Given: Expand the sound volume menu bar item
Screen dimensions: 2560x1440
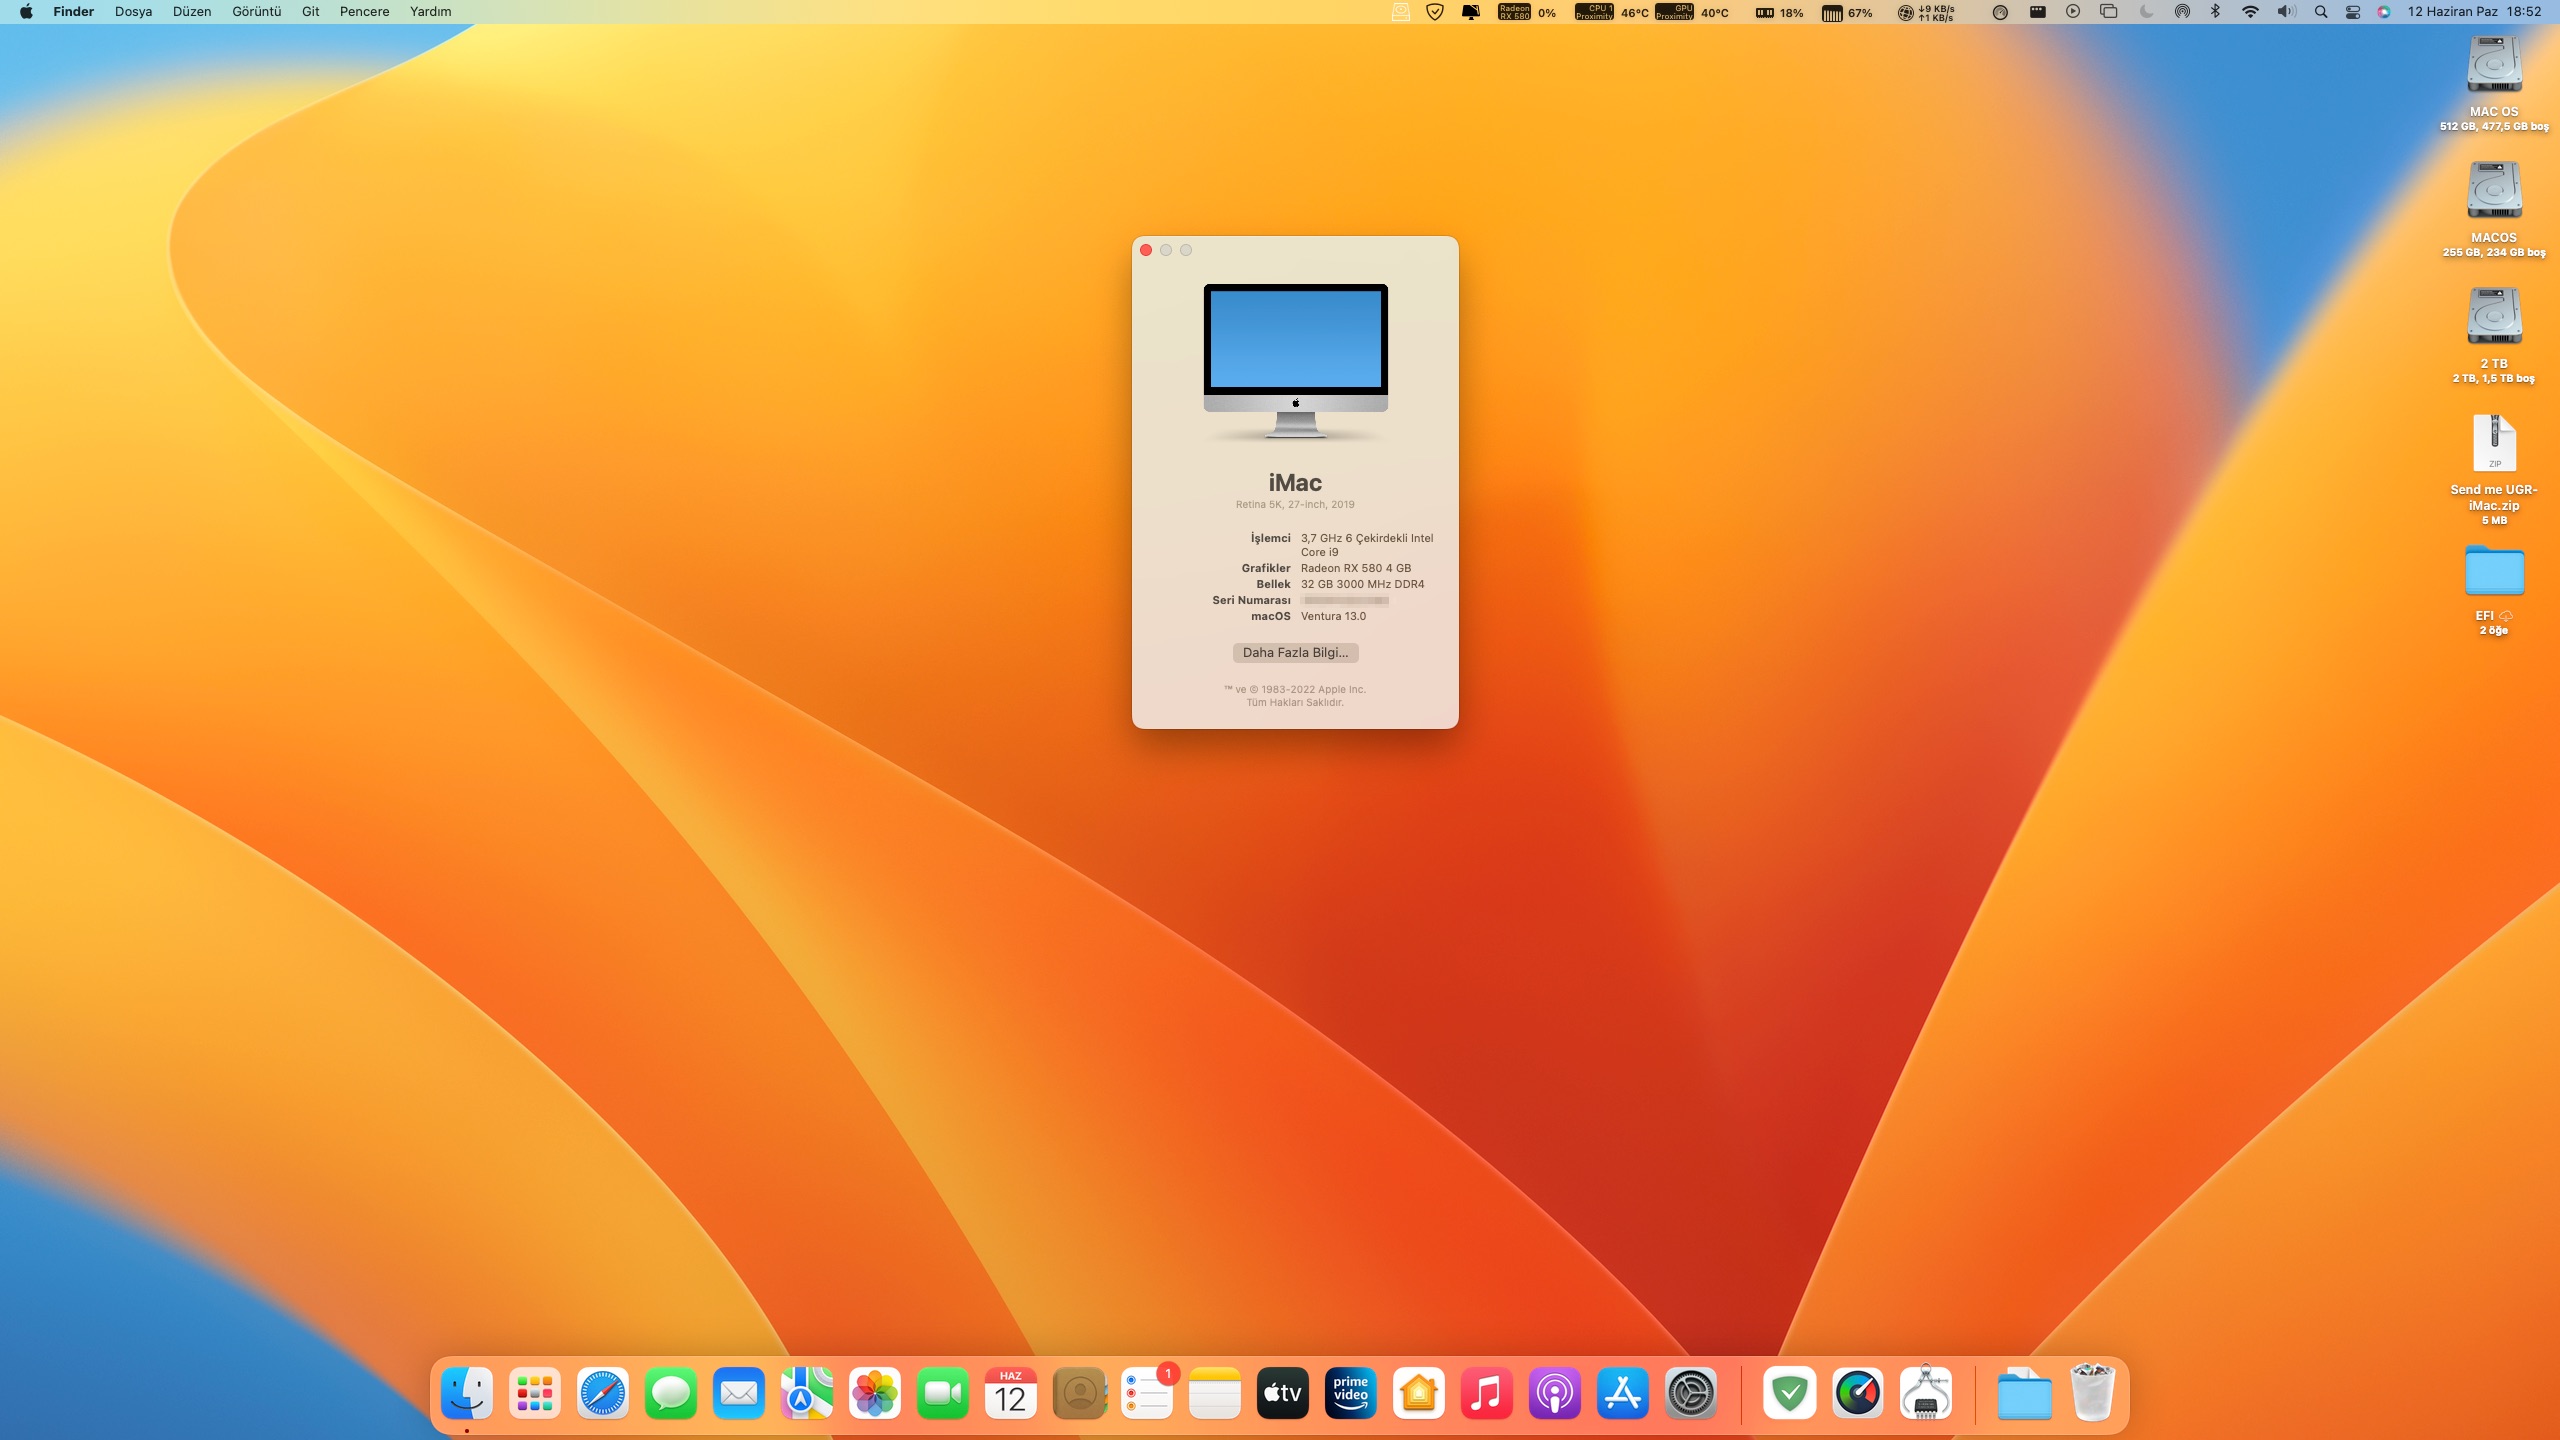Looking at the screenshot, I should pyautogui.click(x=2286, y=12).
